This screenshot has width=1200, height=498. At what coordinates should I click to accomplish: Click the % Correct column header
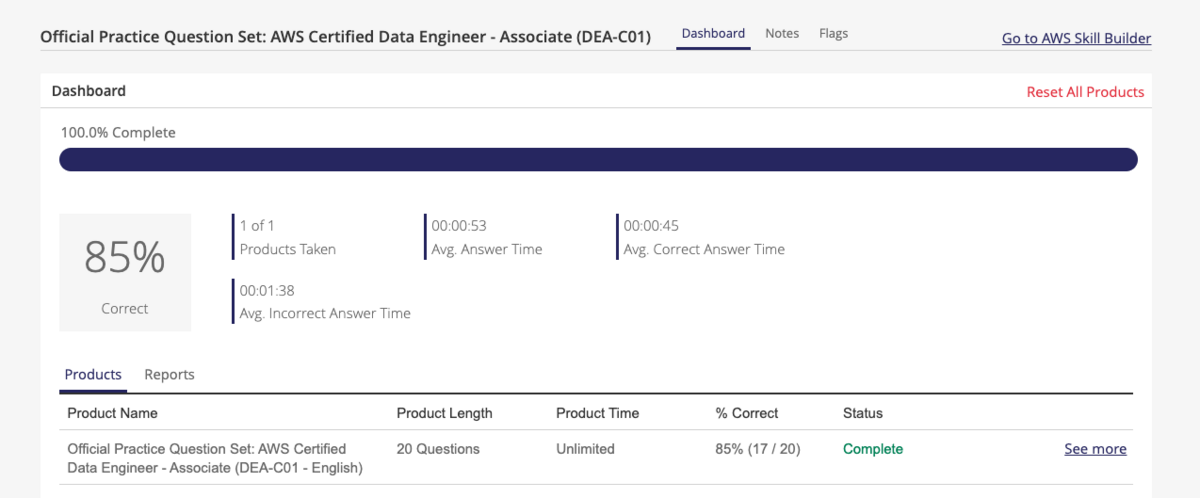[746, 413]
